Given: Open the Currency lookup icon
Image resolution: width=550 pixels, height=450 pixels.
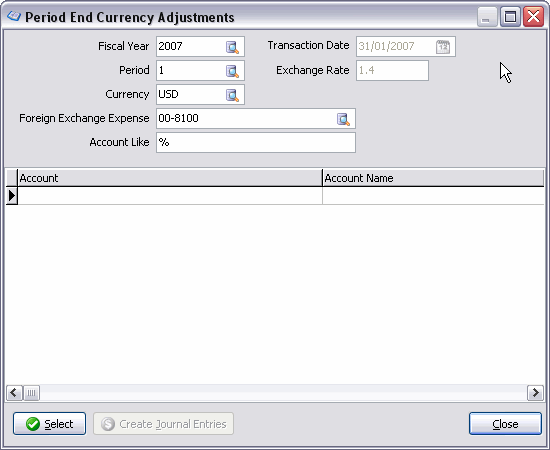Looking at the screenshot, I should [232, 95].
